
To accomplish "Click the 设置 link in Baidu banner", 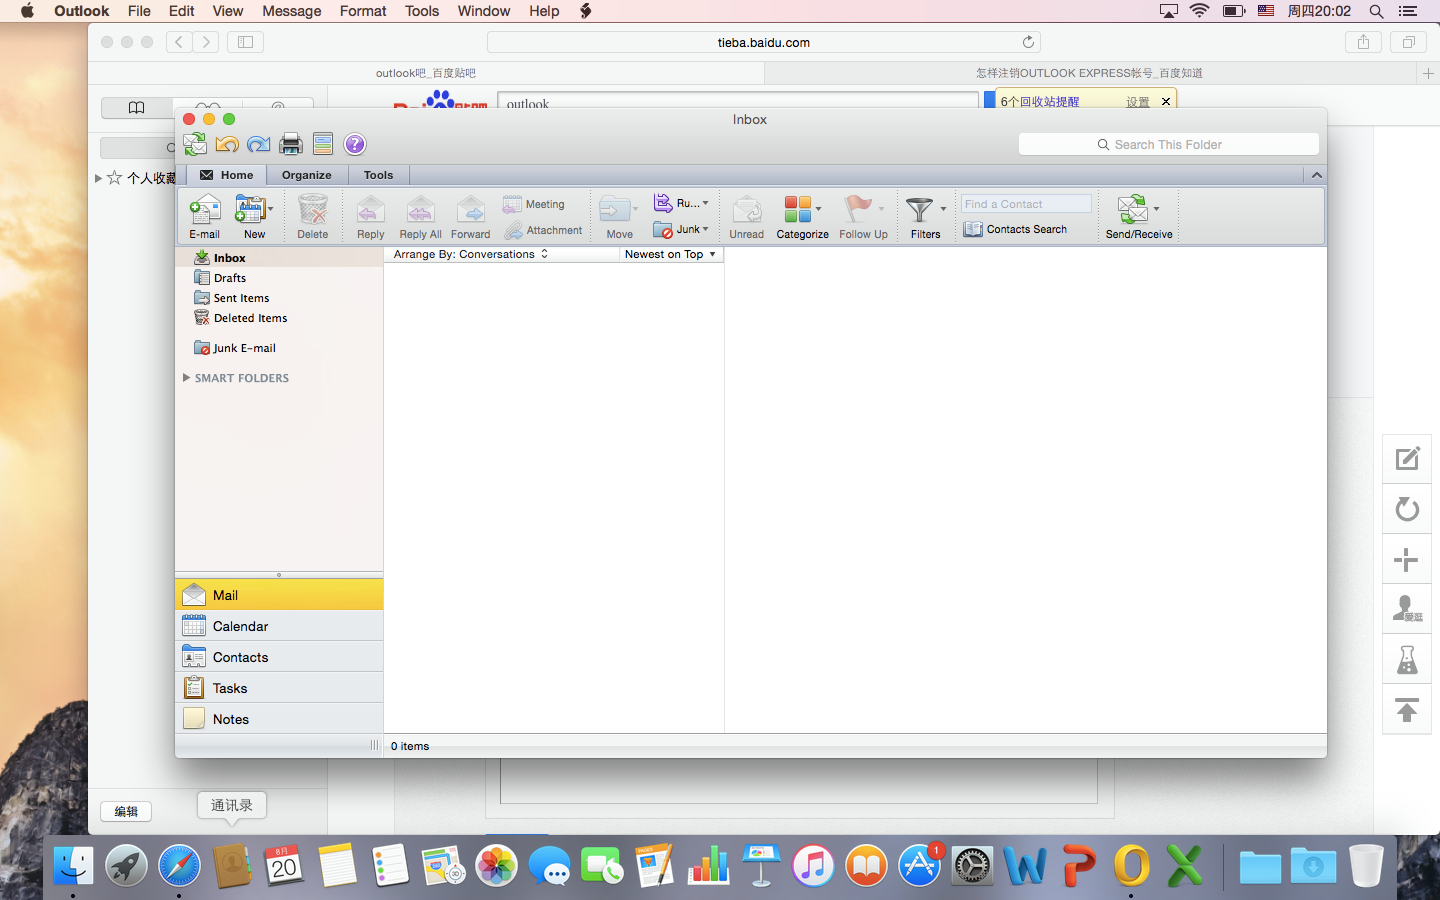I will pyautogui.click(x=1138, y=102).
